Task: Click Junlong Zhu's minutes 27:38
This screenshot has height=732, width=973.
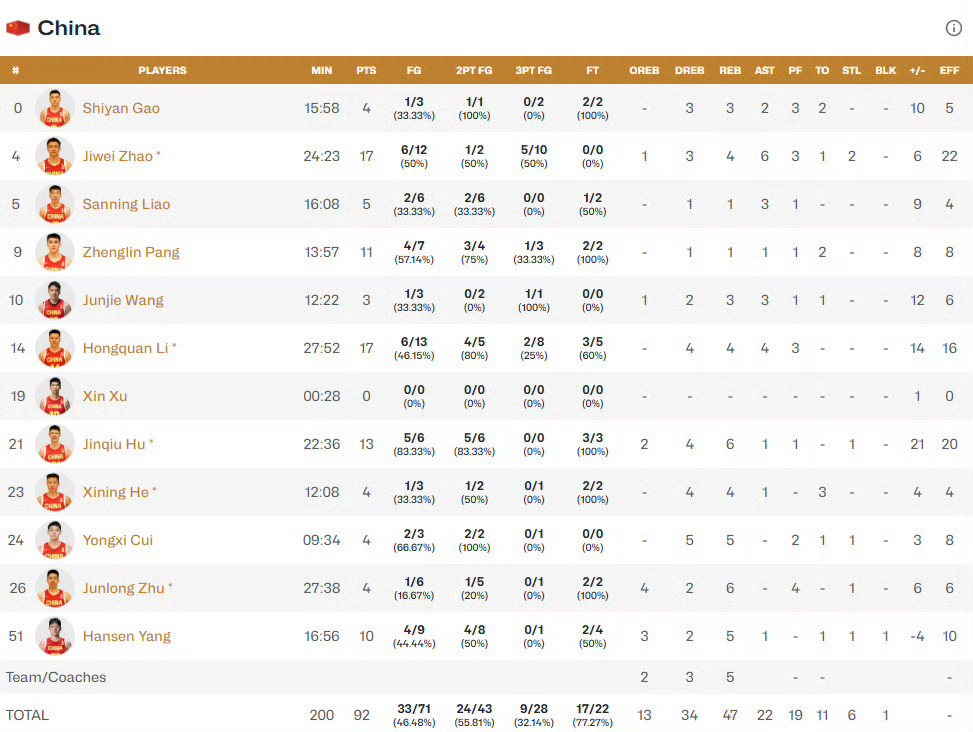Action: point(321,588)
